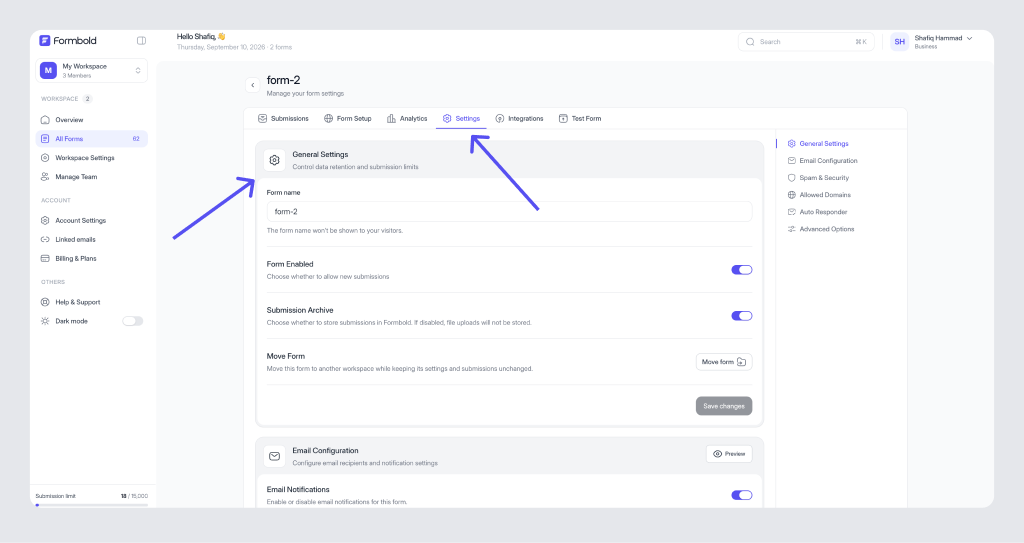Click the sun Dark mode icon

click(x=45, y=321)
